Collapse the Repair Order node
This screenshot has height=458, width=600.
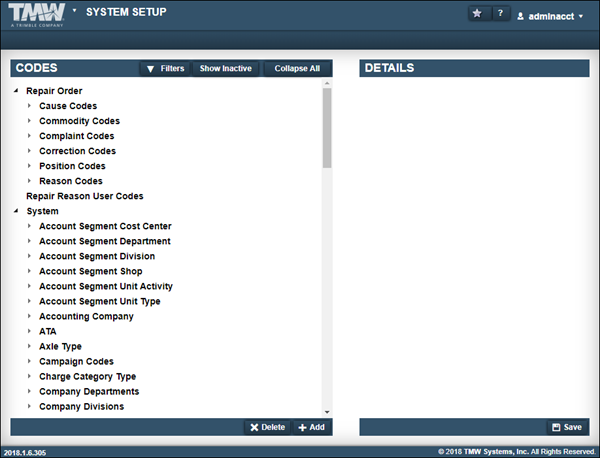click(x=16, y=91)
